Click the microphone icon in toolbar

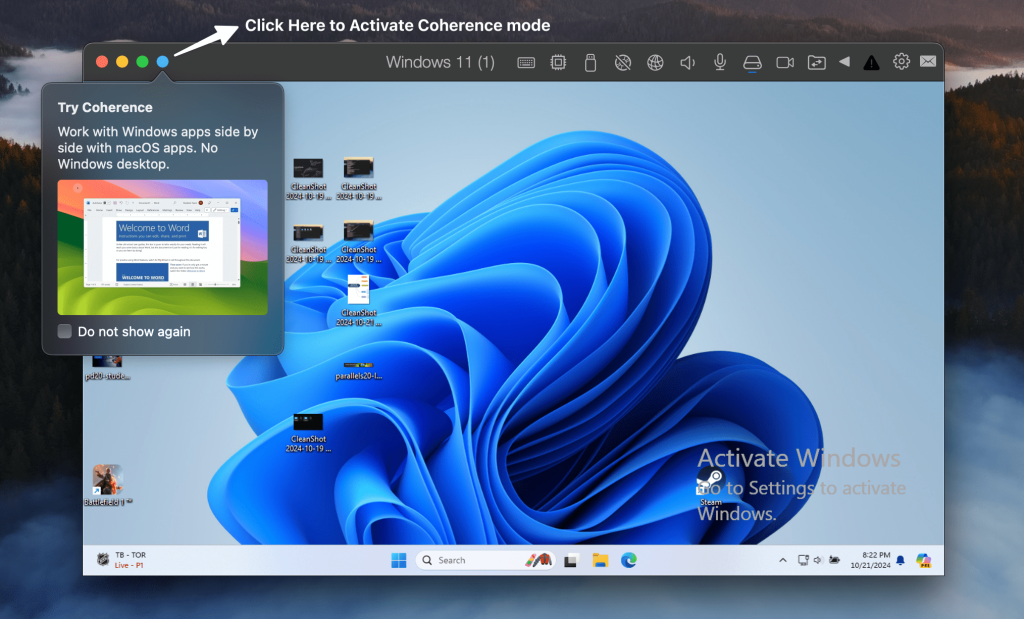point(719,63)
